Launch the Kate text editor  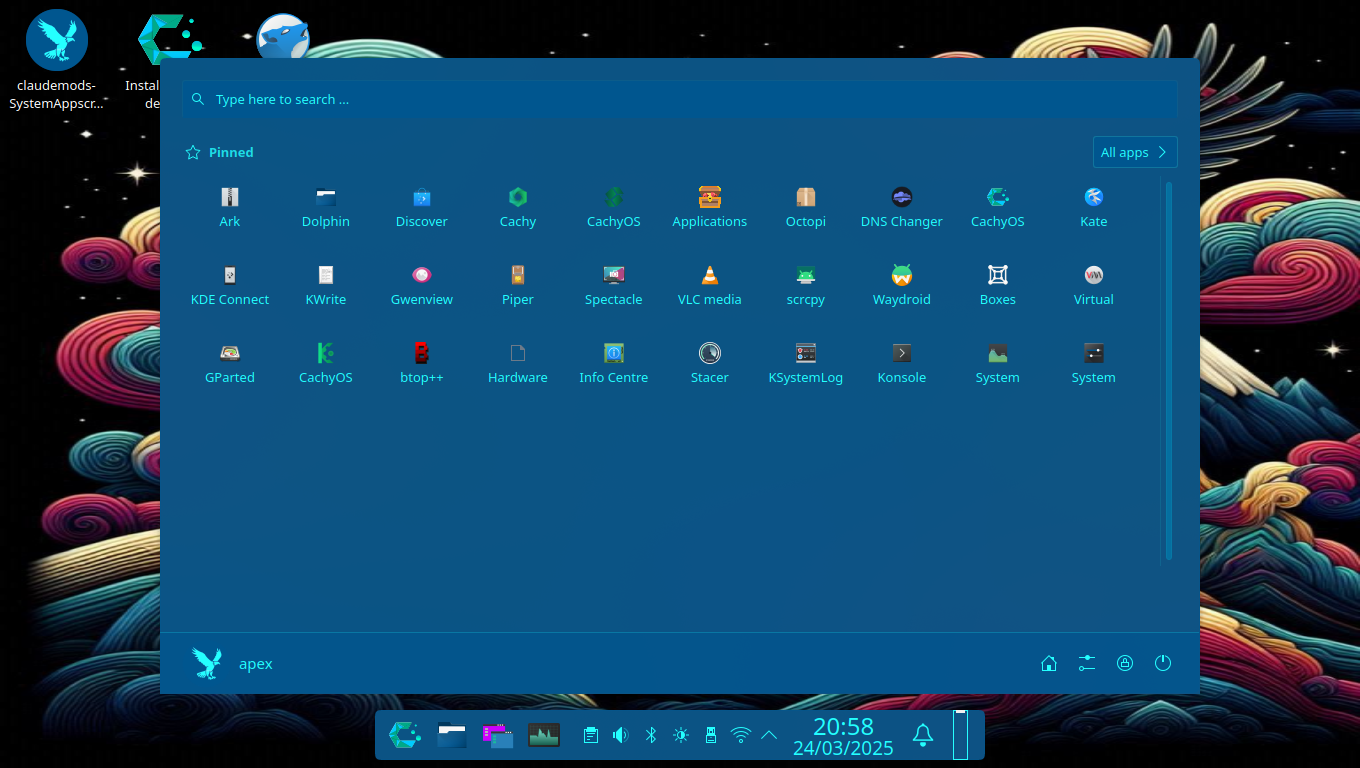[1094, 207]
